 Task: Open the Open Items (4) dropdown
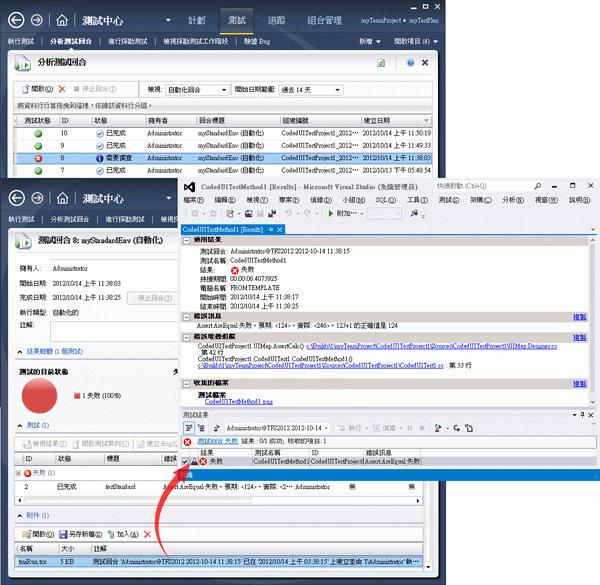point(416,41)
